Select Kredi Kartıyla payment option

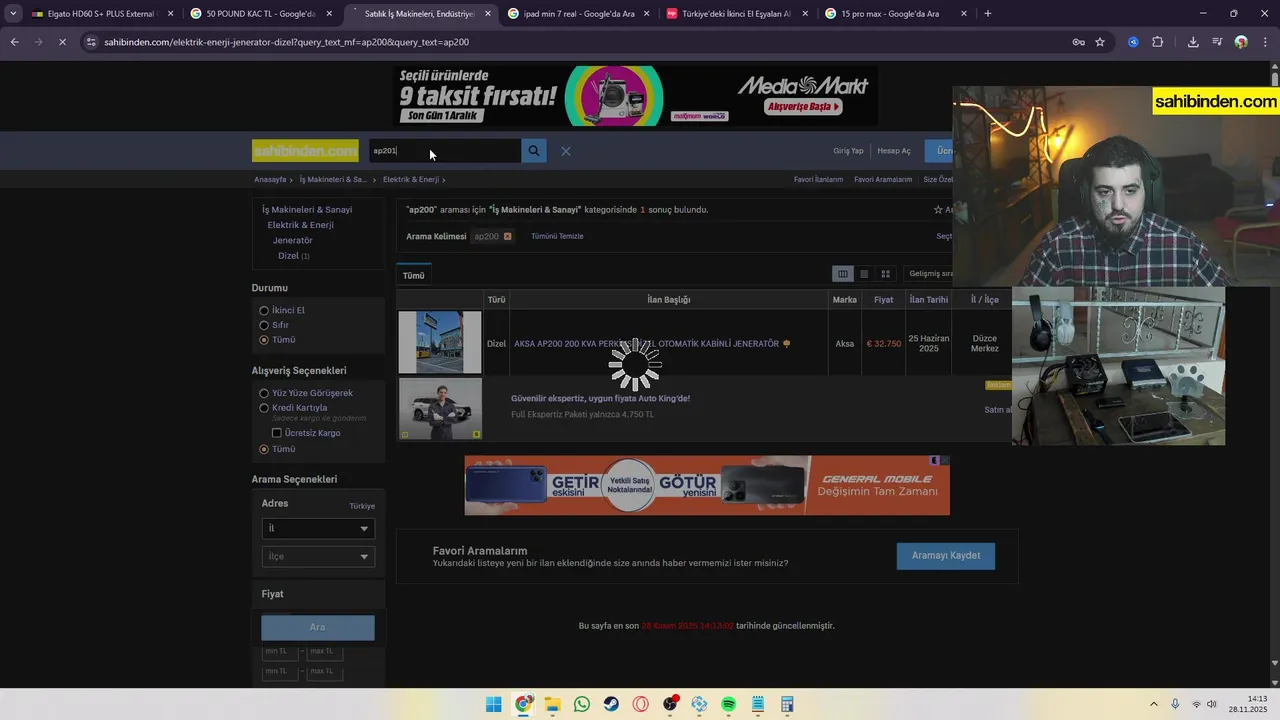point(264,408)
